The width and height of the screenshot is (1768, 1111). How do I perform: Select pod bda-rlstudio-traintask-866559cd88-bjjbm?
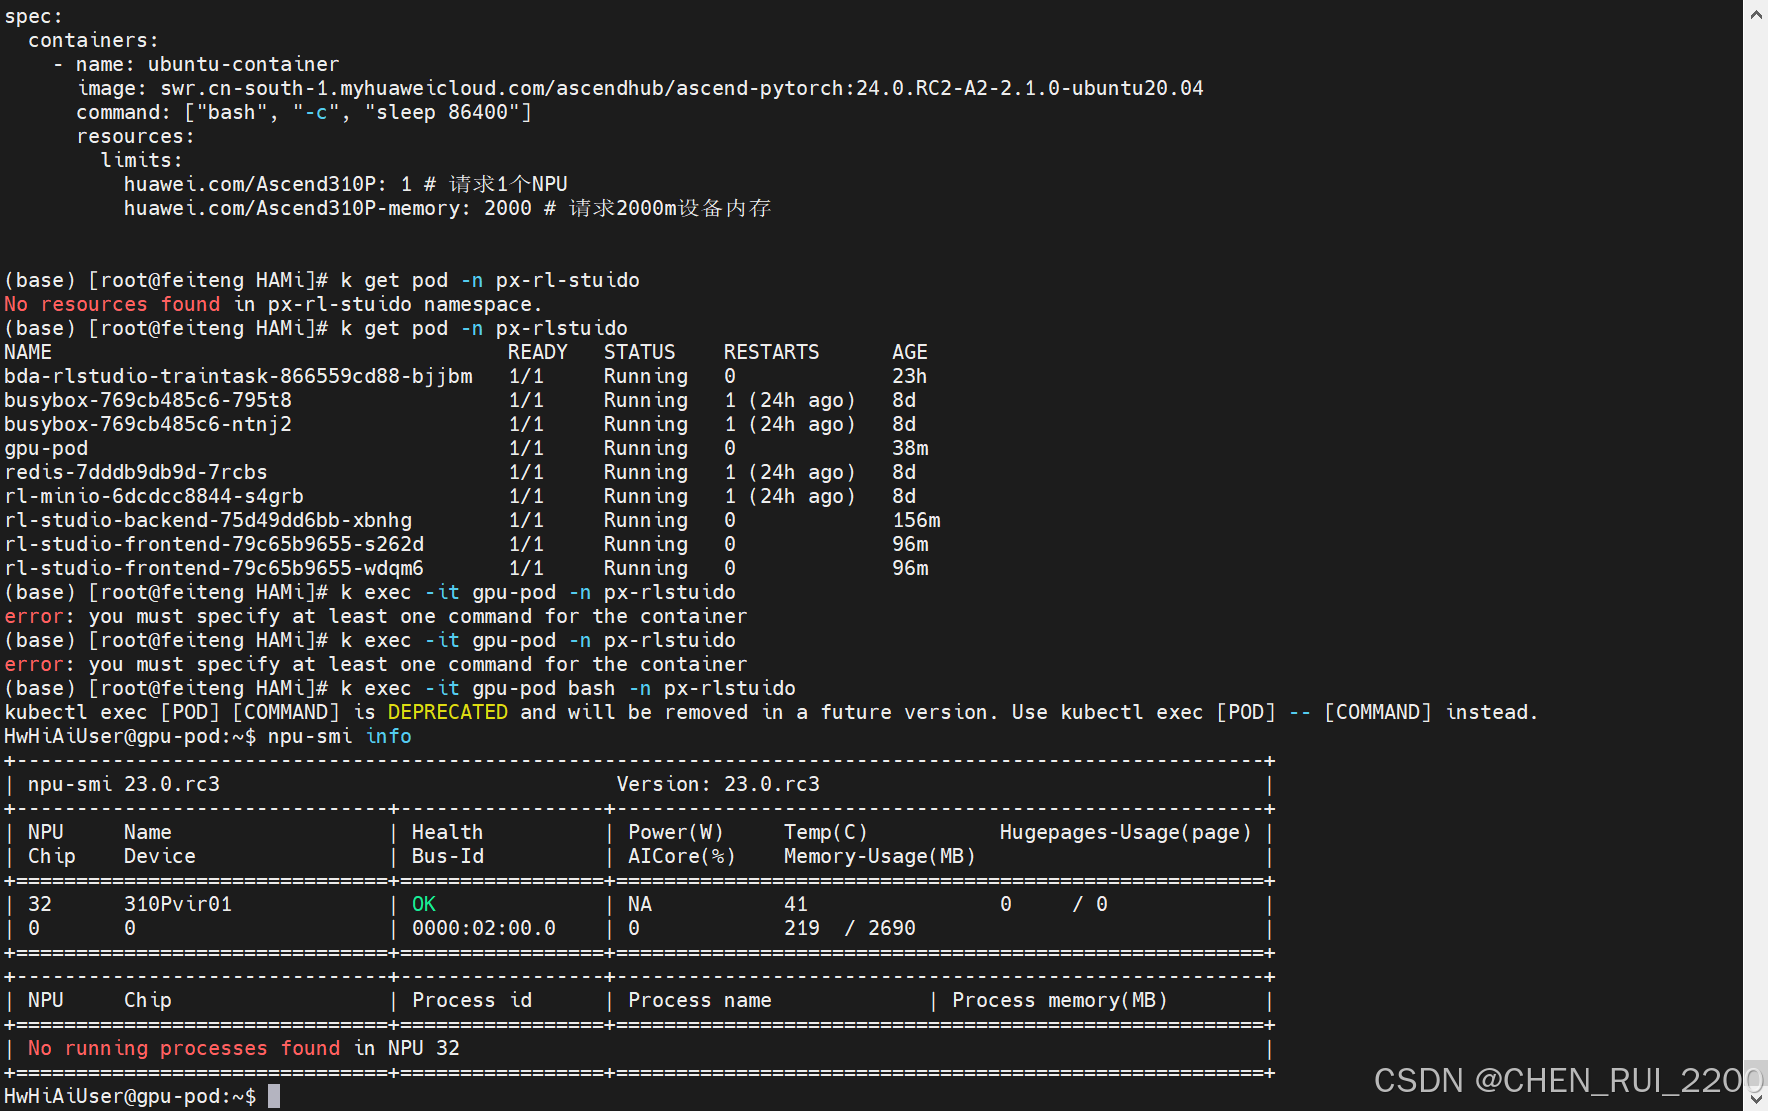click(x=238, y=375)
